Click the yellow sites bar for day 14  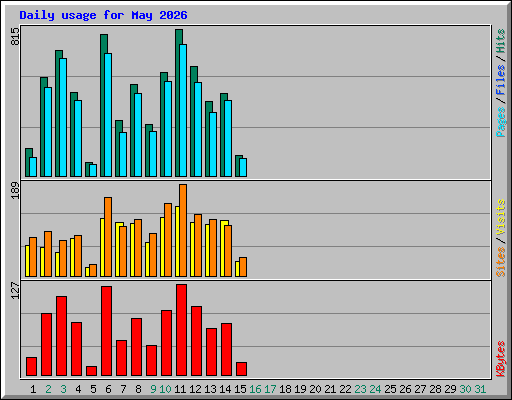click(x=222, y=248)
